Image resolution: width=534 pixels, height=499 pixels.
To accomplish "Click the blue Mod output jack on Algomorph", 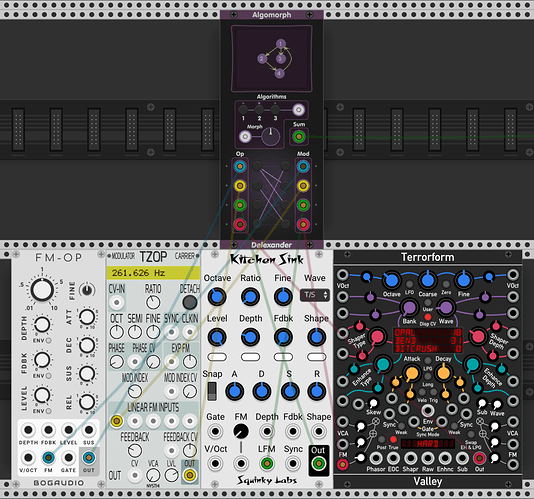I will 303,167.
